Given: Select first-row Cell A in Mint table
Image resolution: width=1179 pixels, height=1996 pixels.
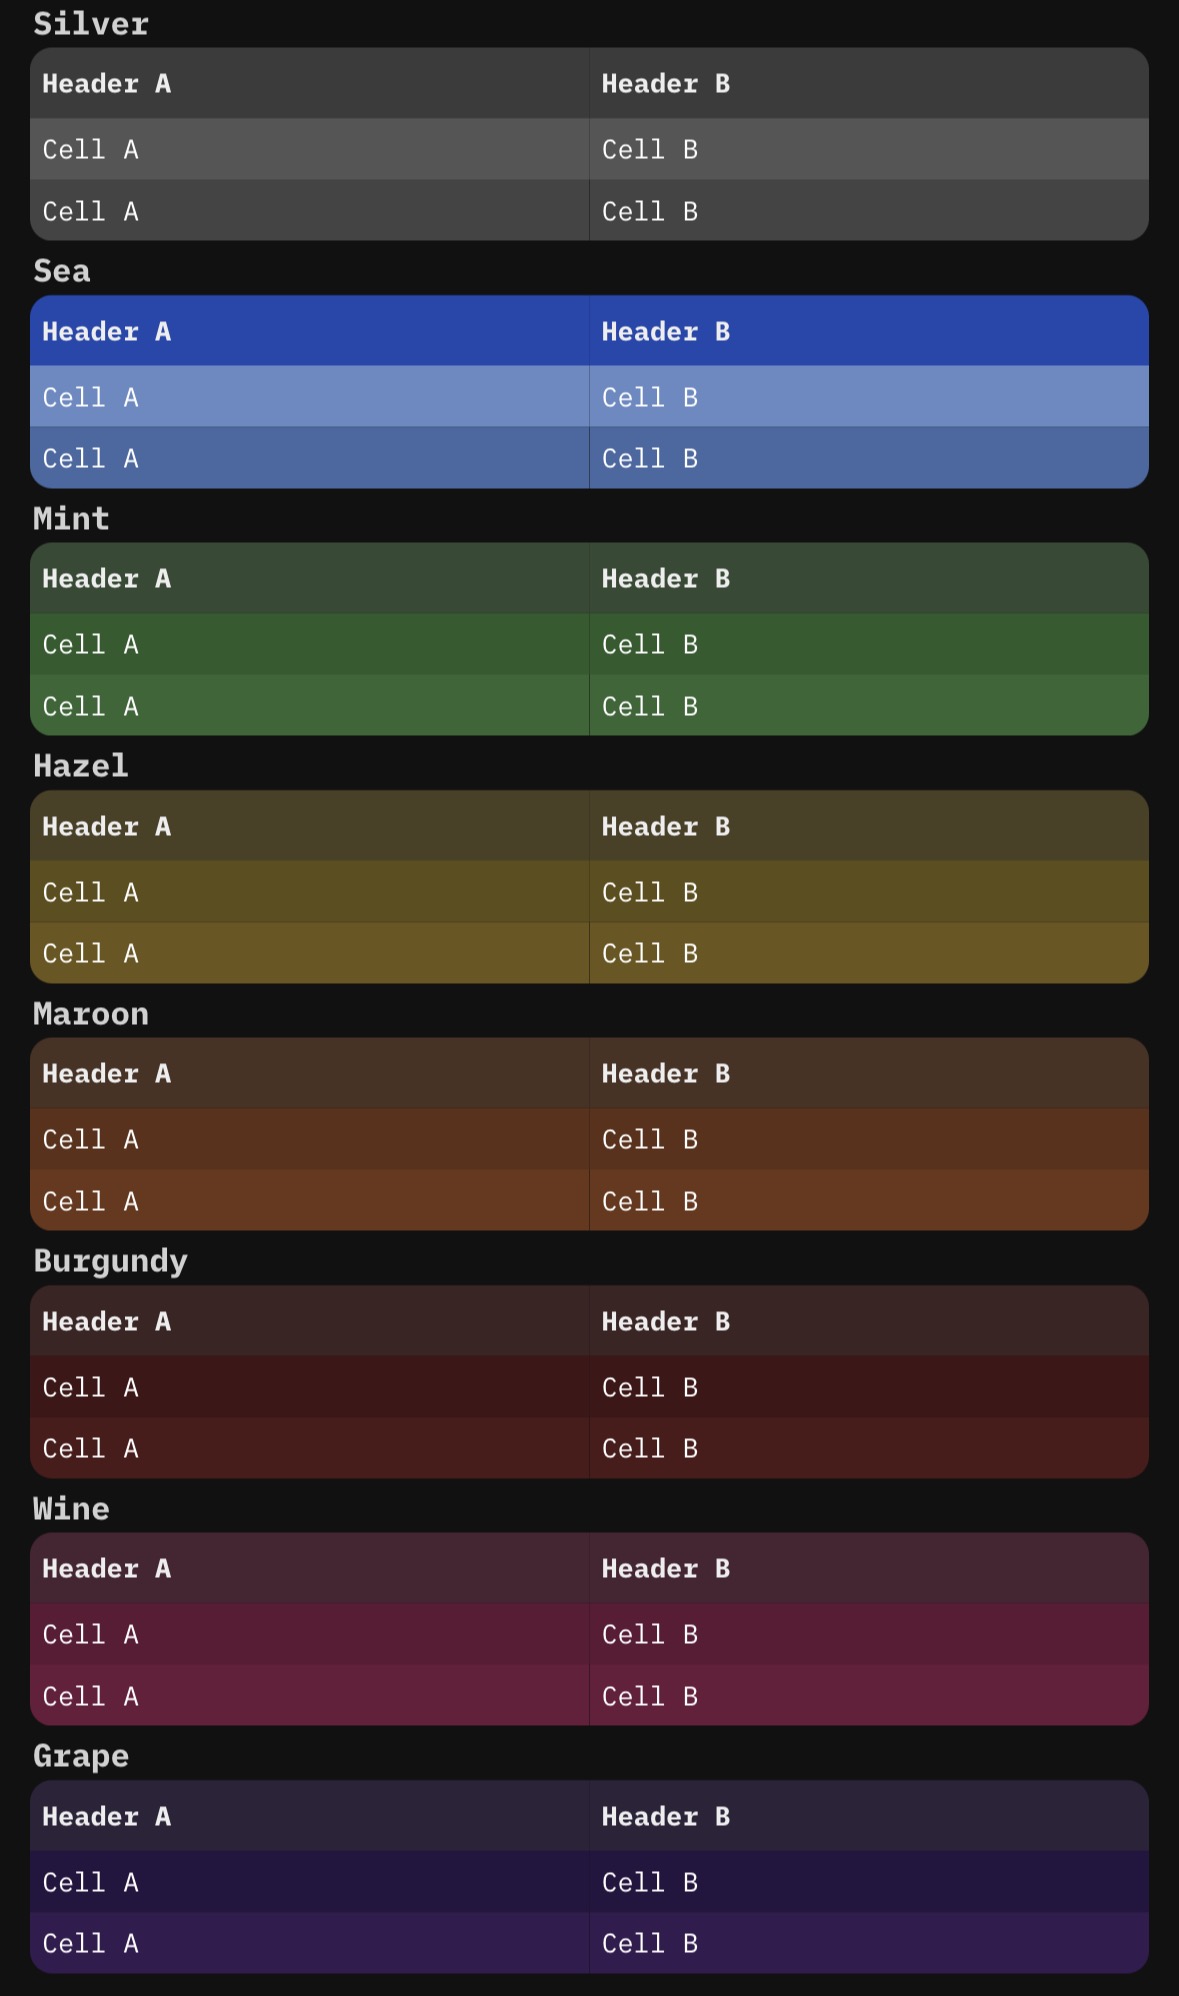Looking at the screenshot, I should (90, 645).
